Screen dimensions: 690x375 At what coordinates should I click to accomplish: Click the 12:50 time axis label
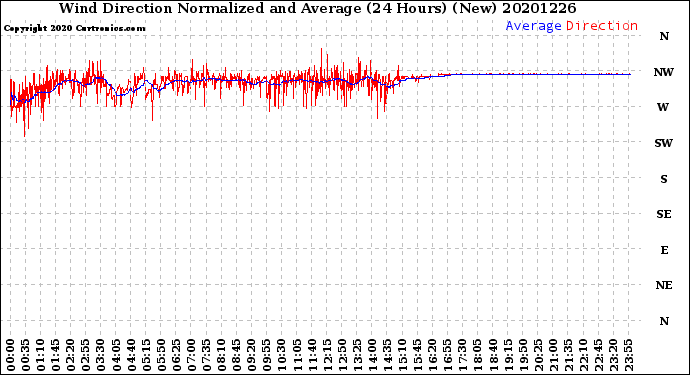pyautogui.click(x=342, y=355)
